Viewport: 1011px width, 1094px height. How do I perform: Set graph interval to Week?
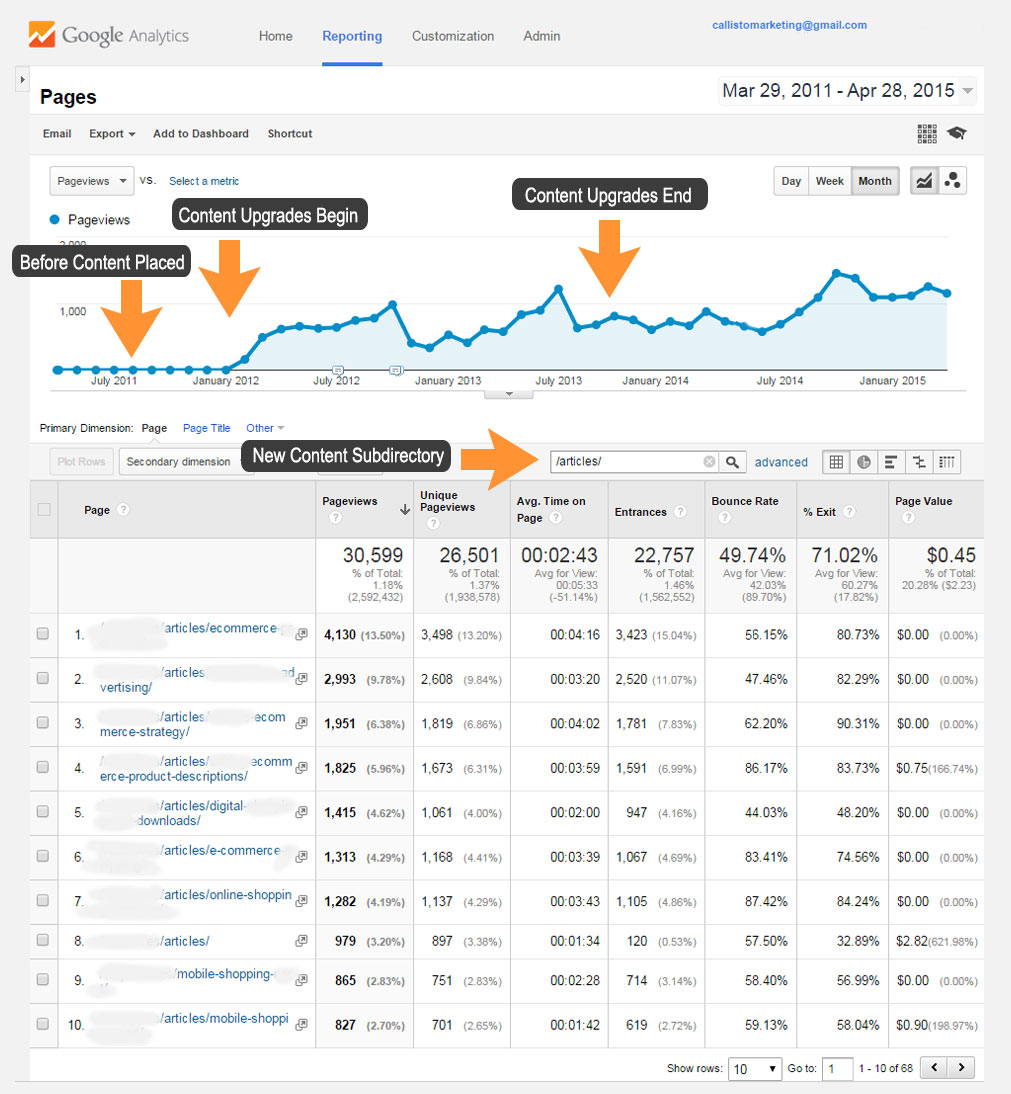click(829, 181)
